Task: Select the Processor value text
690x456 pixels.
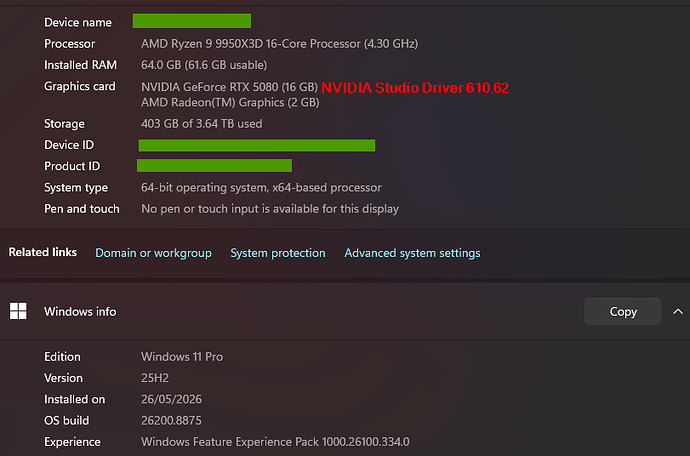Action: [x=279, y=44]
